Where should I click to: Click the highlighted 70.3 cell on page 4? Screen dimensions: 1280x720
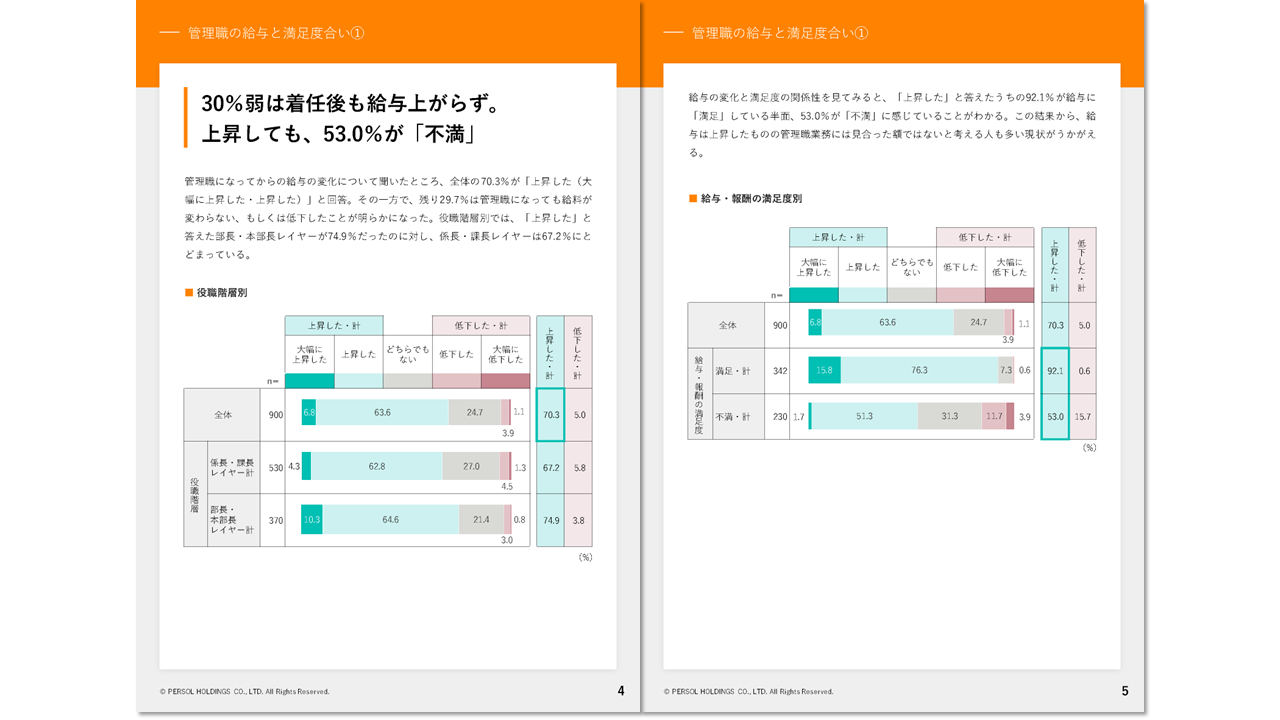tap(550, 414)
